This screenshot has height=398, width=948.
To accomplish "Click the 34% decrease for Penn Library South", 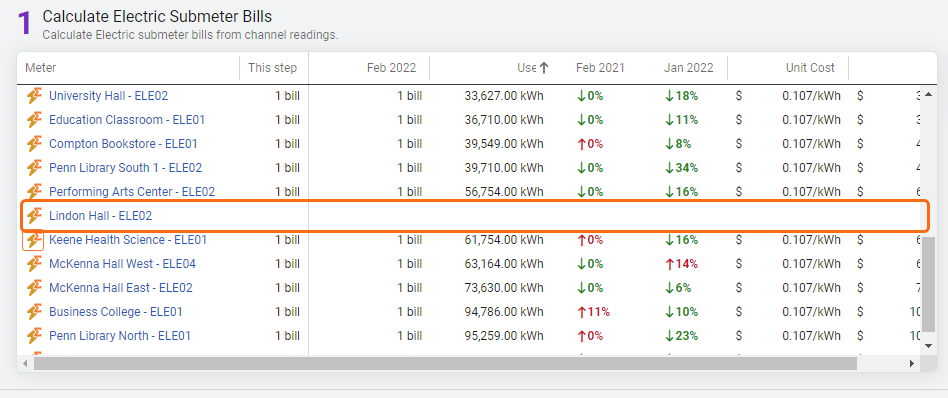I will click(681, 168).
